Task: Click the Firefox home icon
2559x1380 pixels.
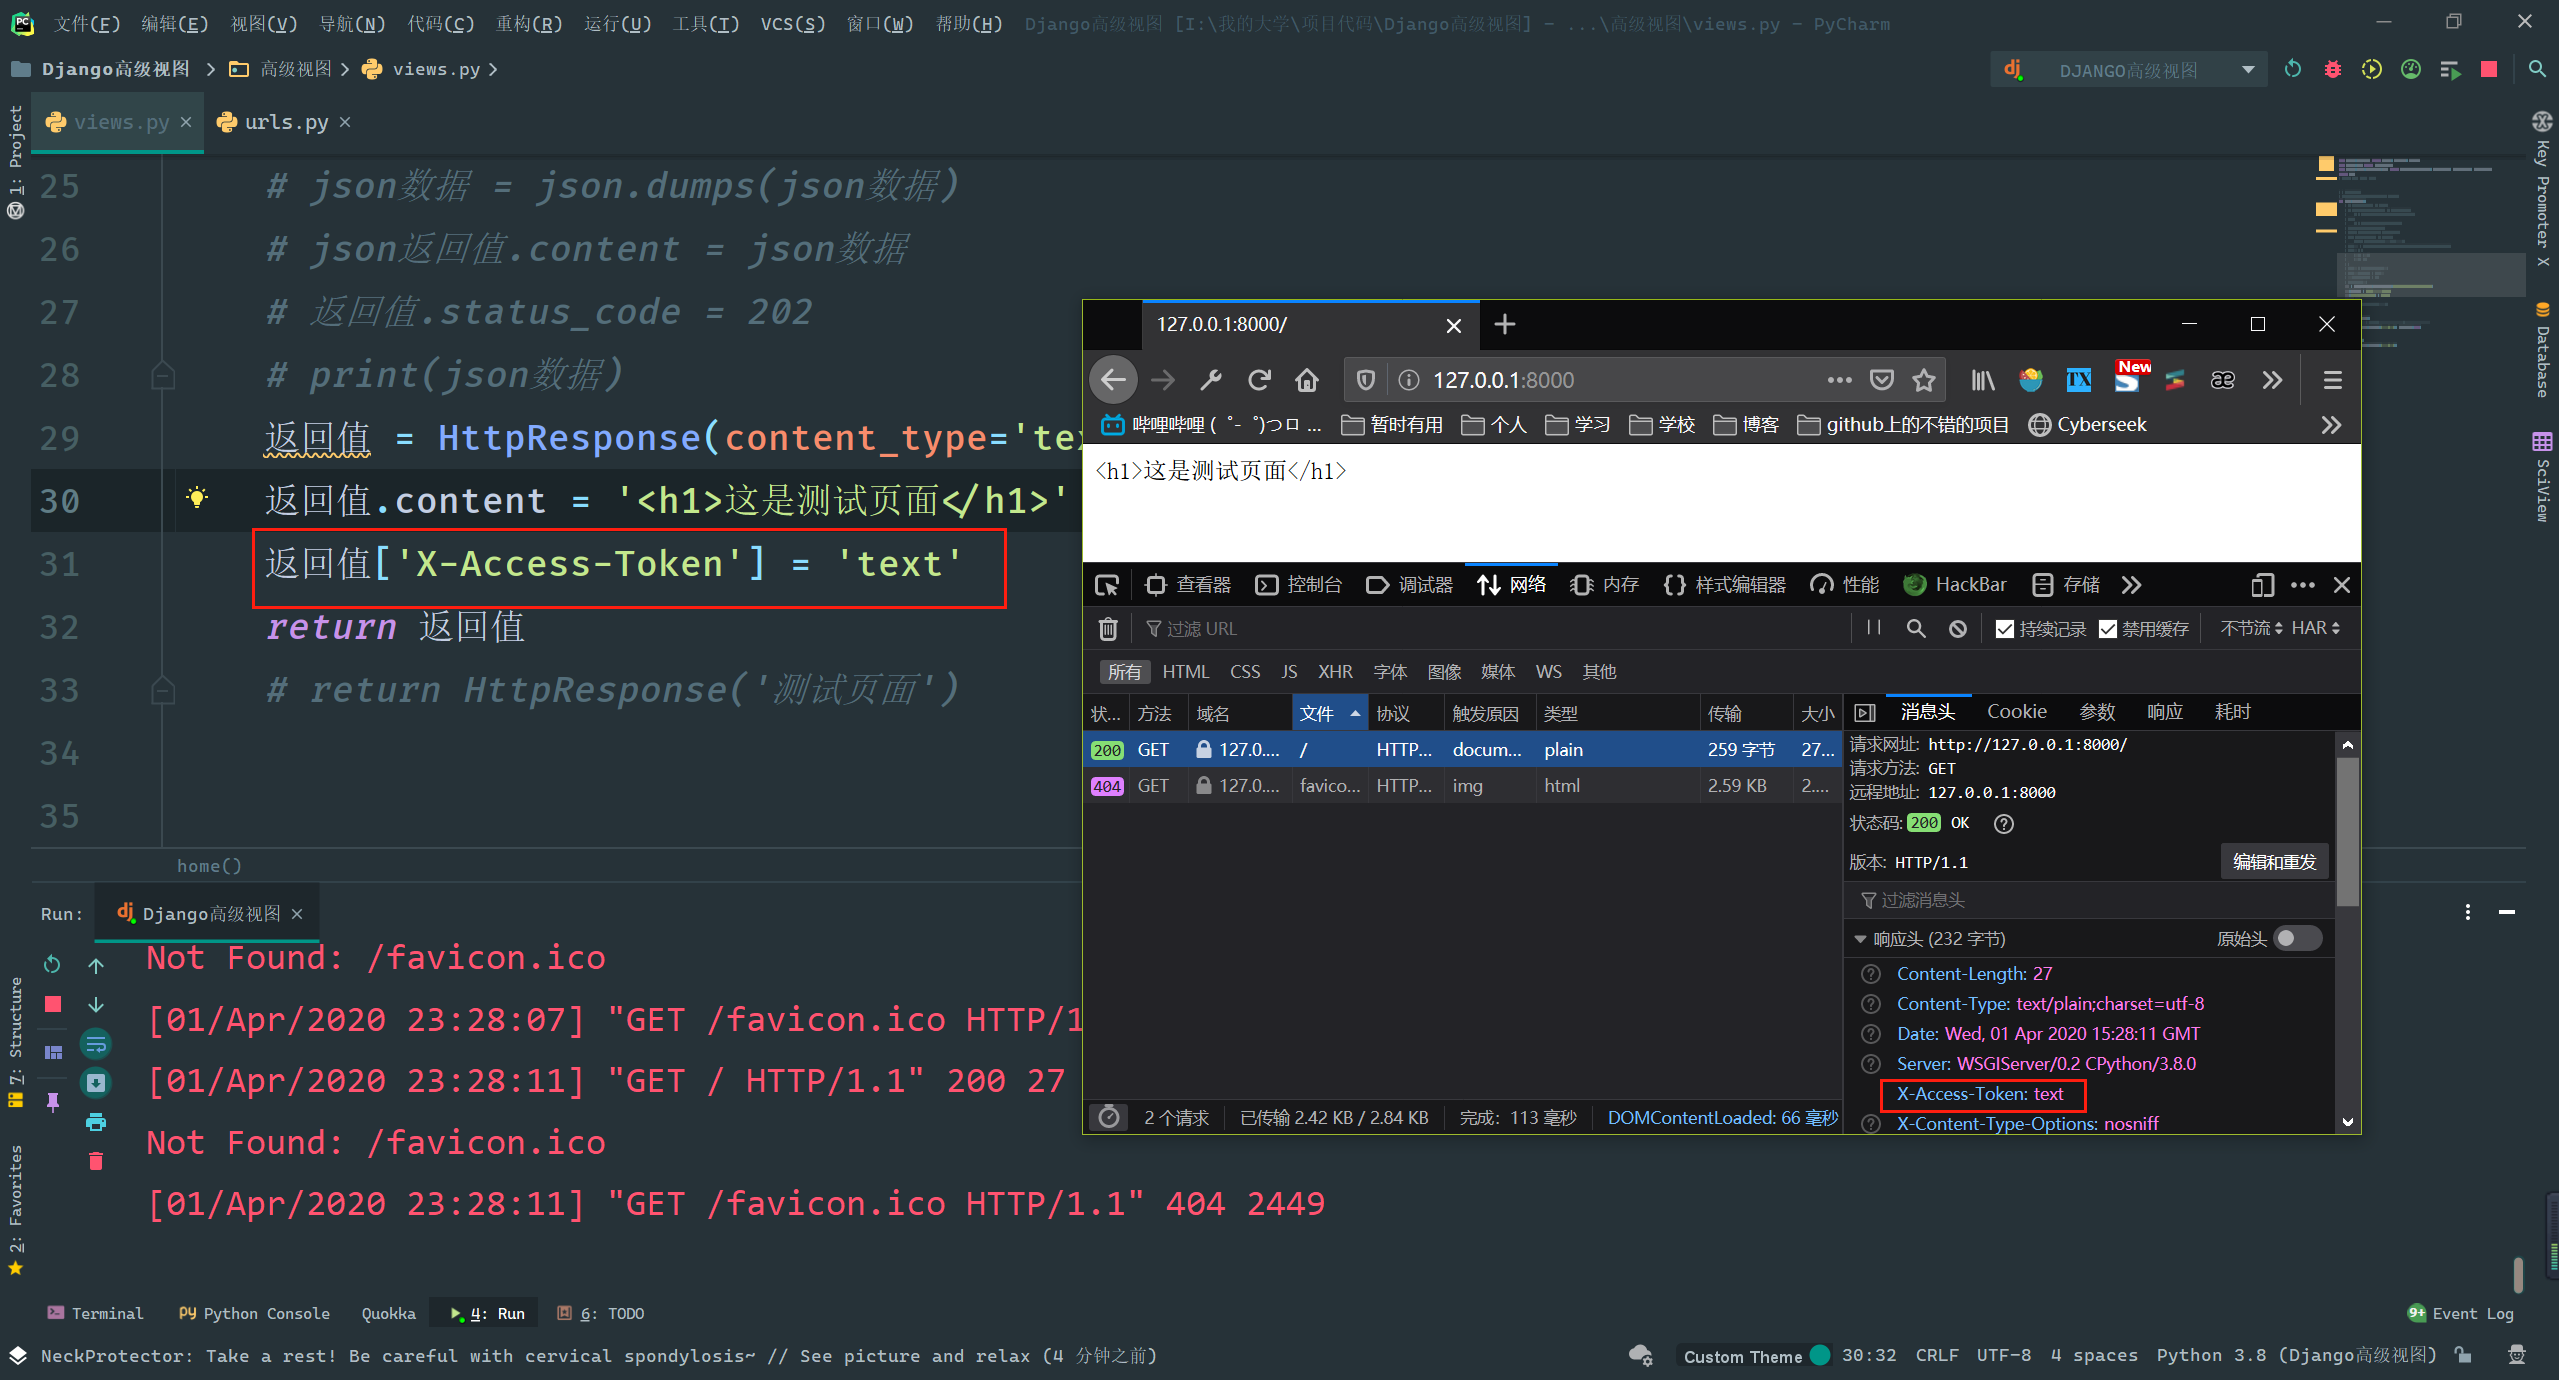Action: [x=1306, y=380]
